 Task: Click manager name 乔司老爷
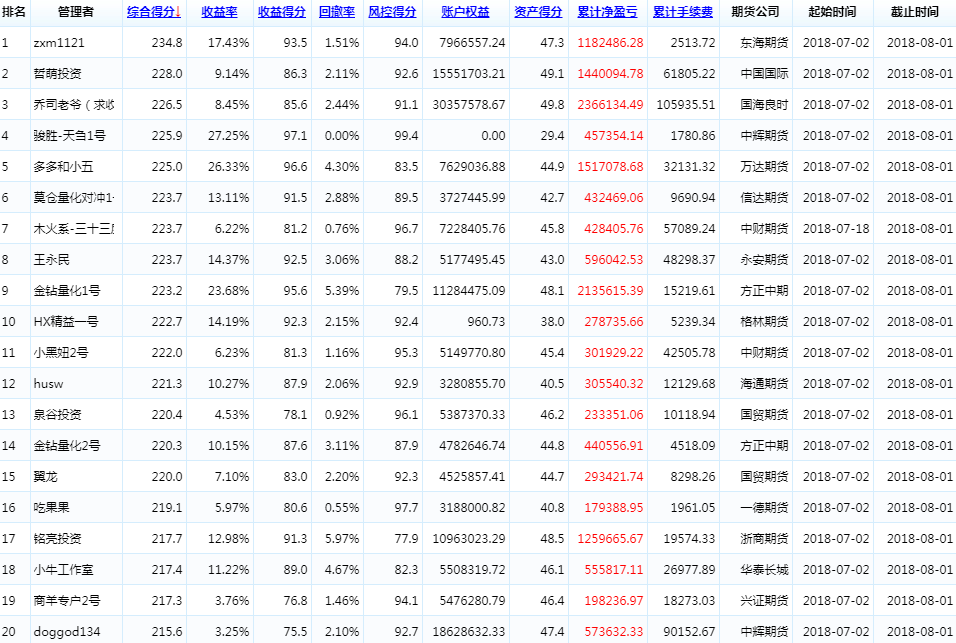pos(74,105)
